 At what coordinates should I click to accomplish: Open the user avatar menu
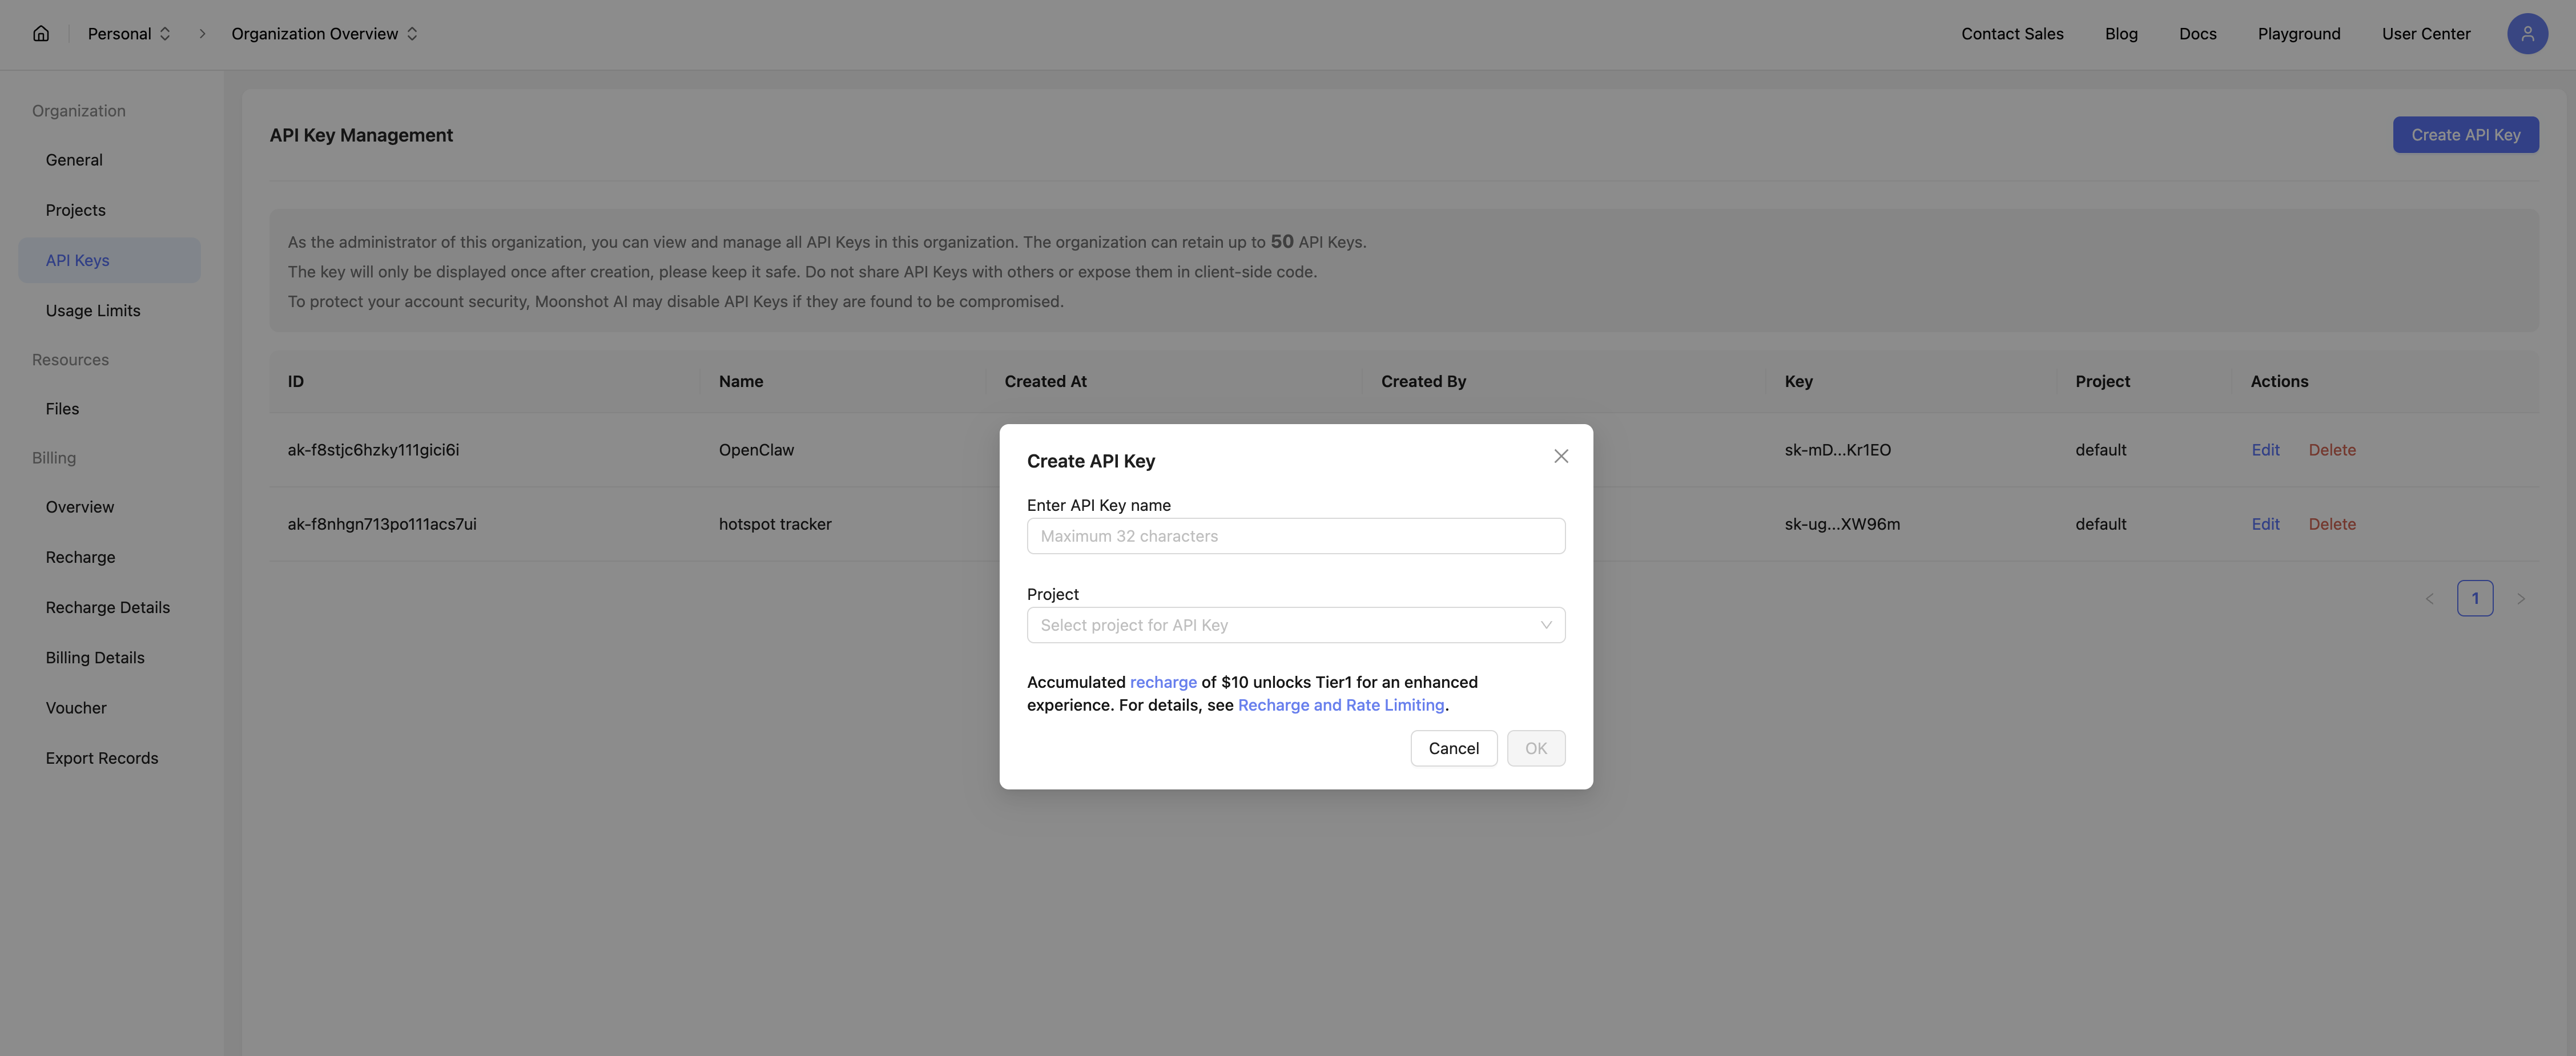click(x=2528, y=33)
